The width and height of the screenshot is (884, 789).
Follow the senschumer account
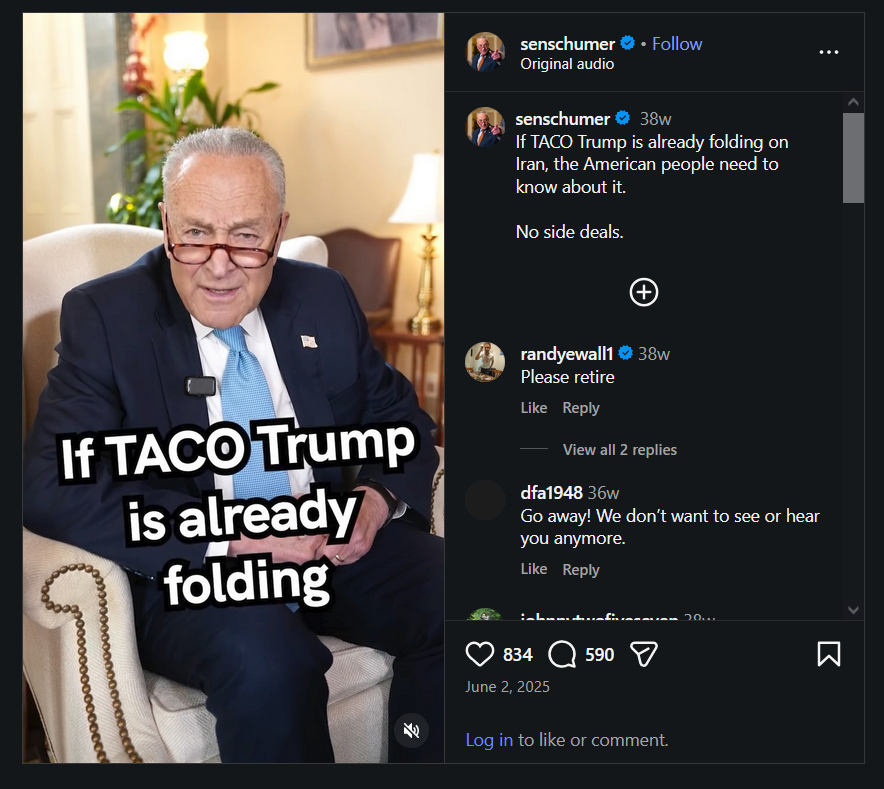(x=677, y=44)
